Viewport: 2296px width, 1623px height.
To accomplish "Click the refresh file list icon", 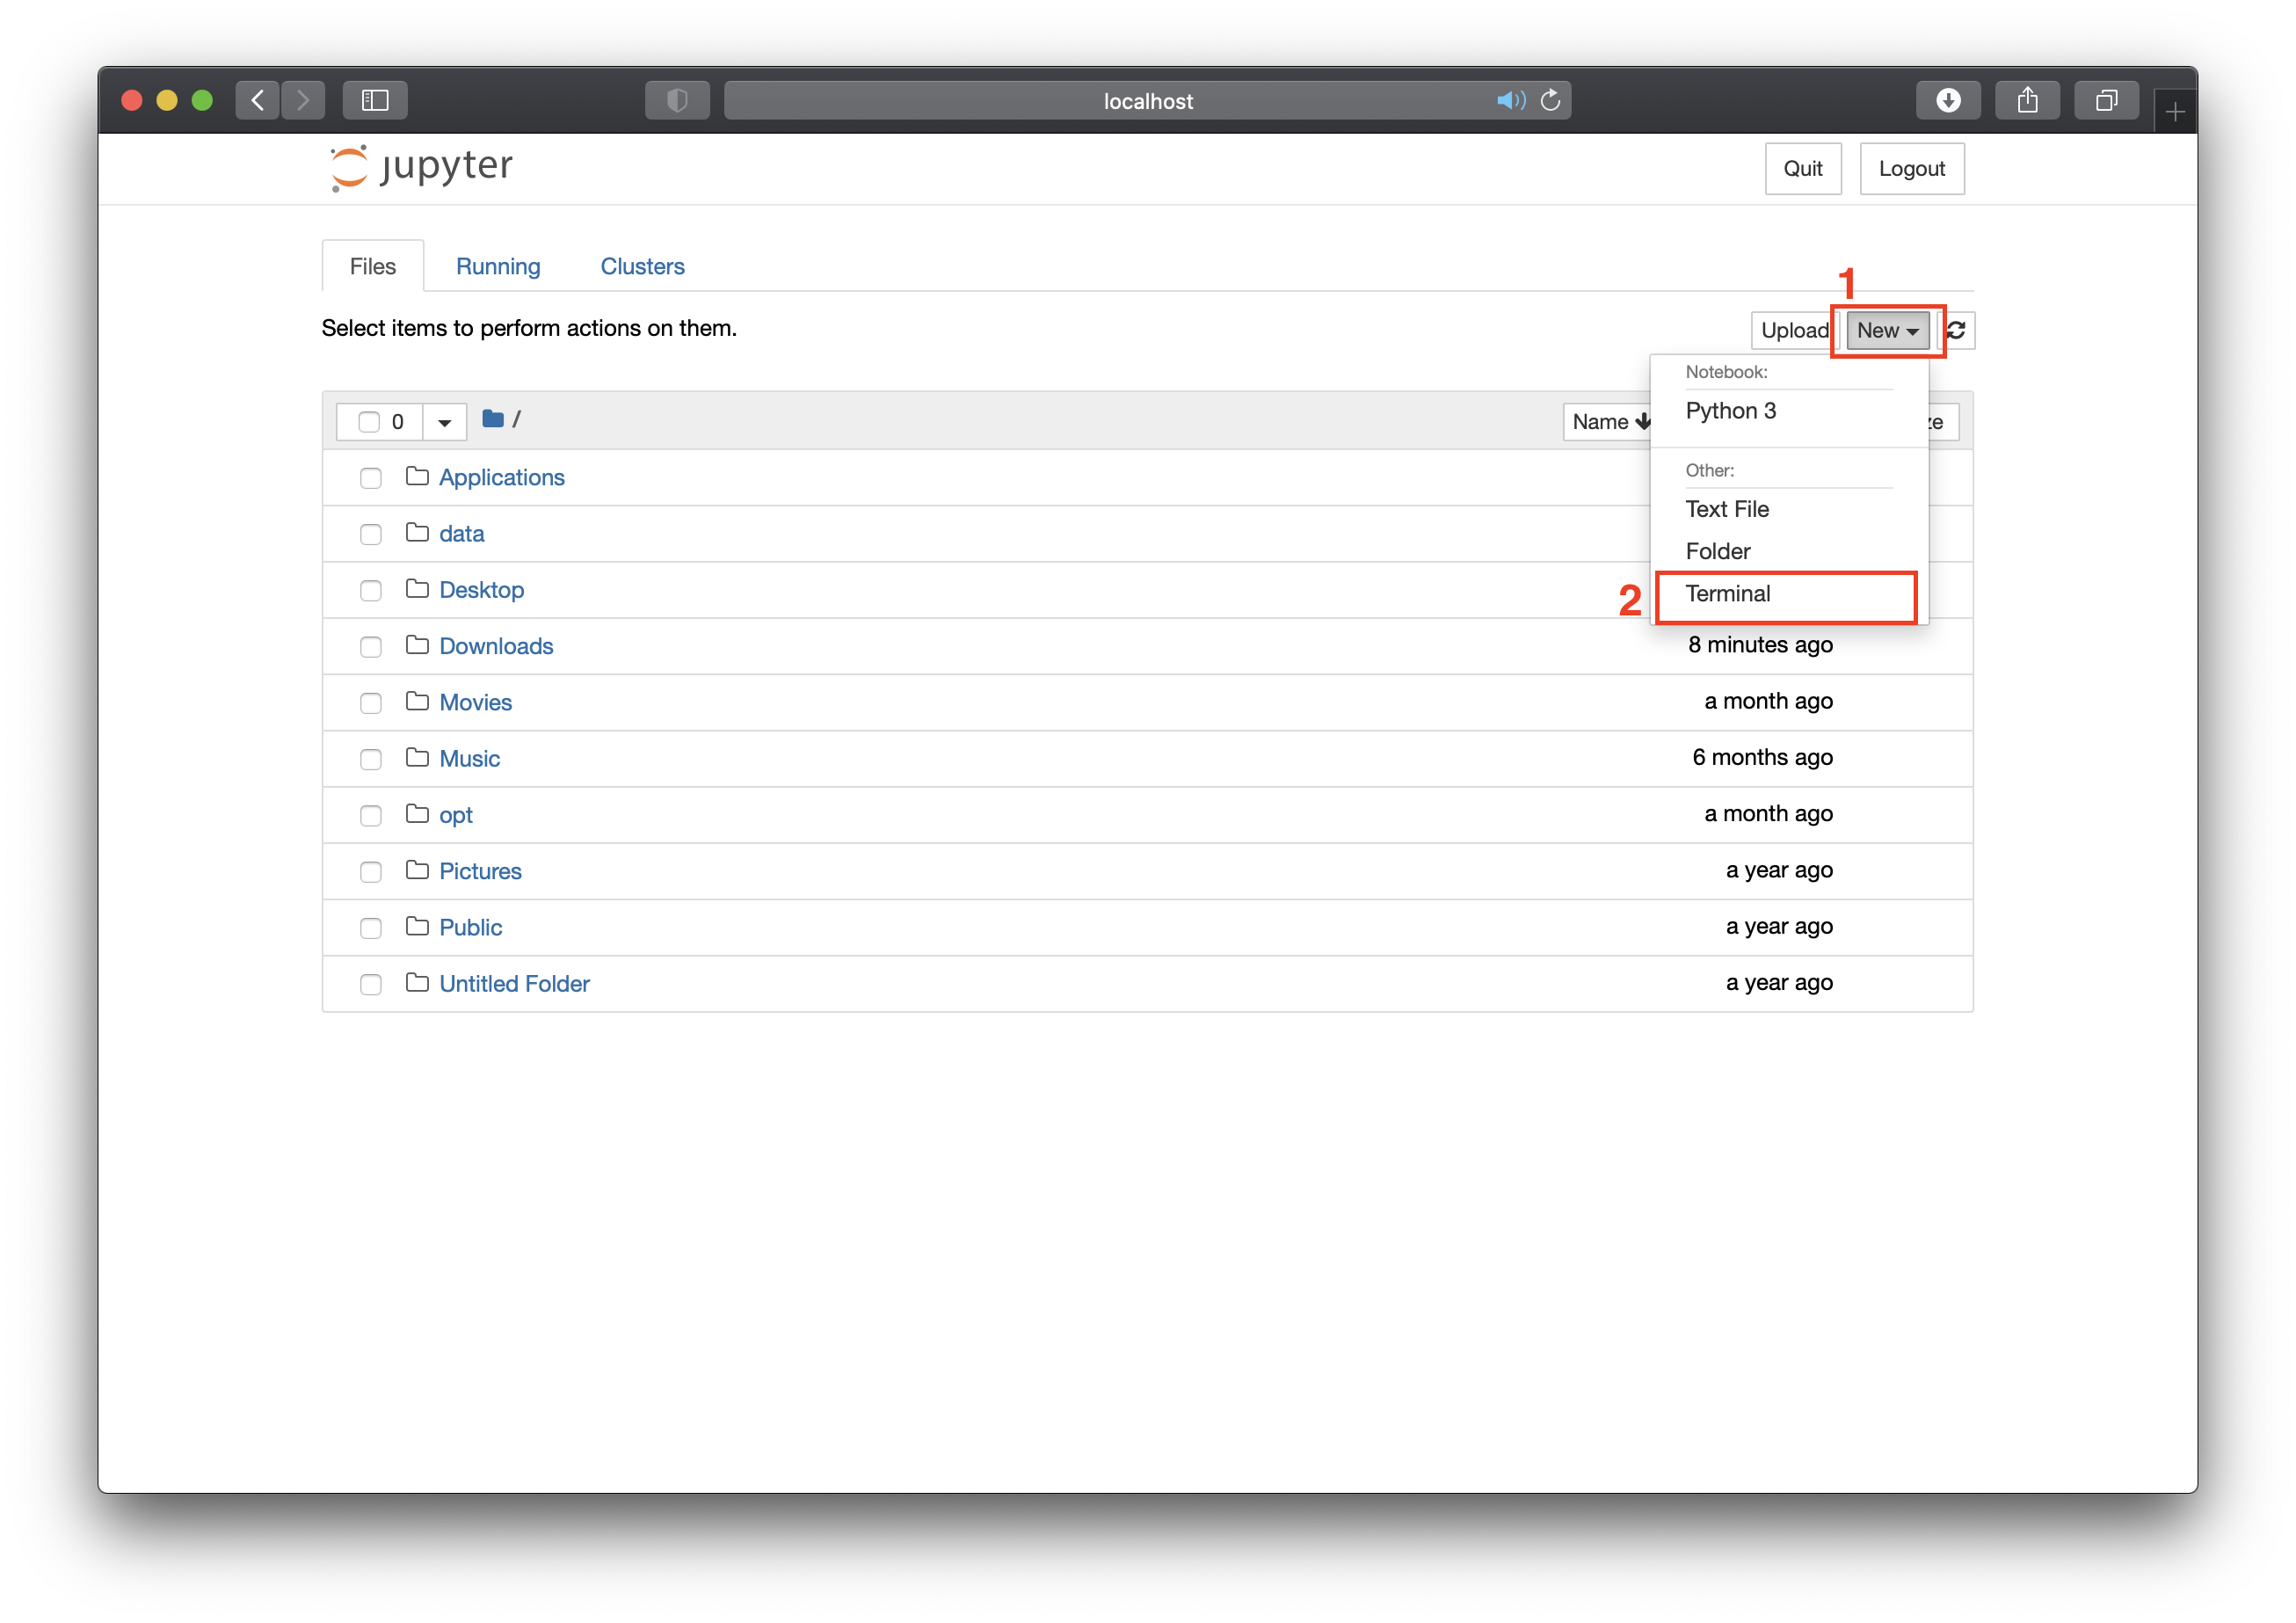I will [1957, 330].
